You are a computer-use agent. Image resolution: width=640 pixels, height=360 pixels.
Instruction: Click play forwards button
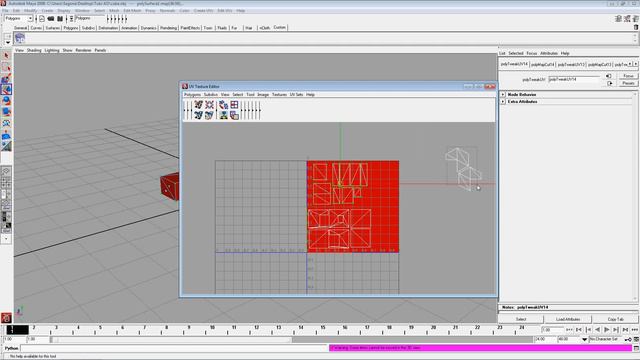[x=607, y=329]
